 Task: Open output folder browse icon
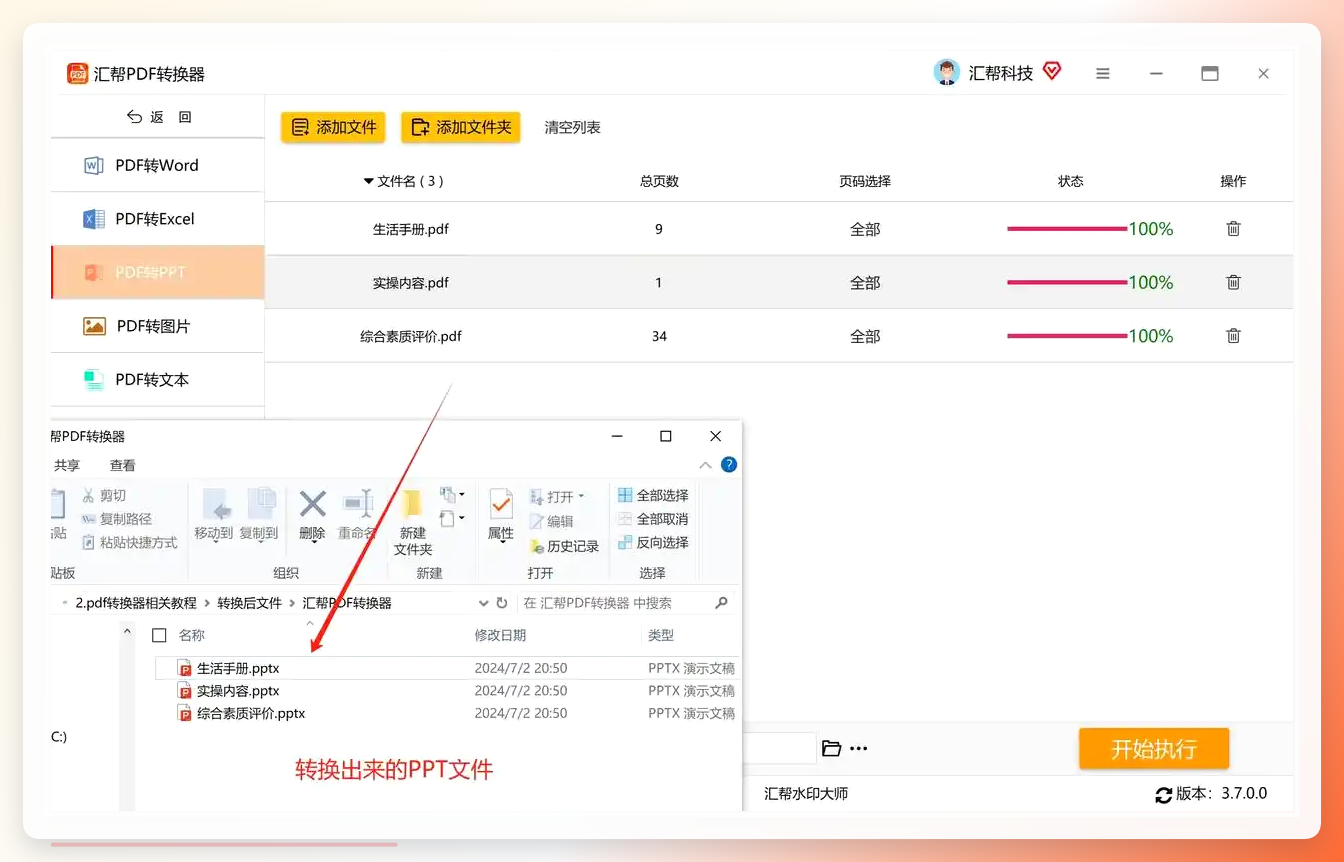pos(831,748)
